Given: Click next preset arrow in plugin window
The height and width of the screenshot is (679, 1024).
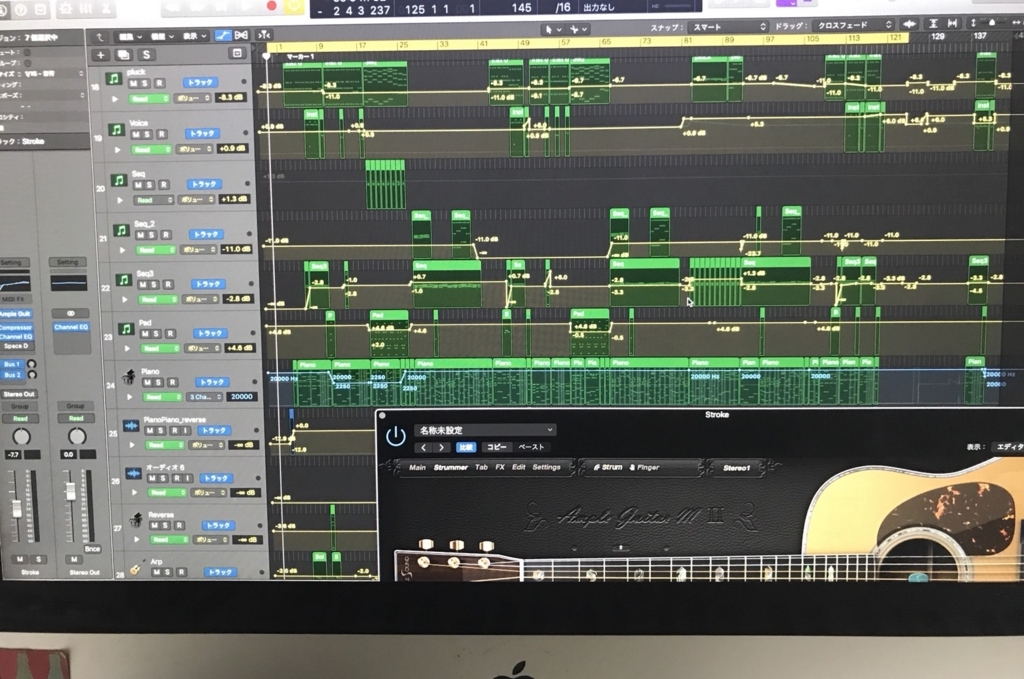Looking at the screenshot, I should 441,447.
